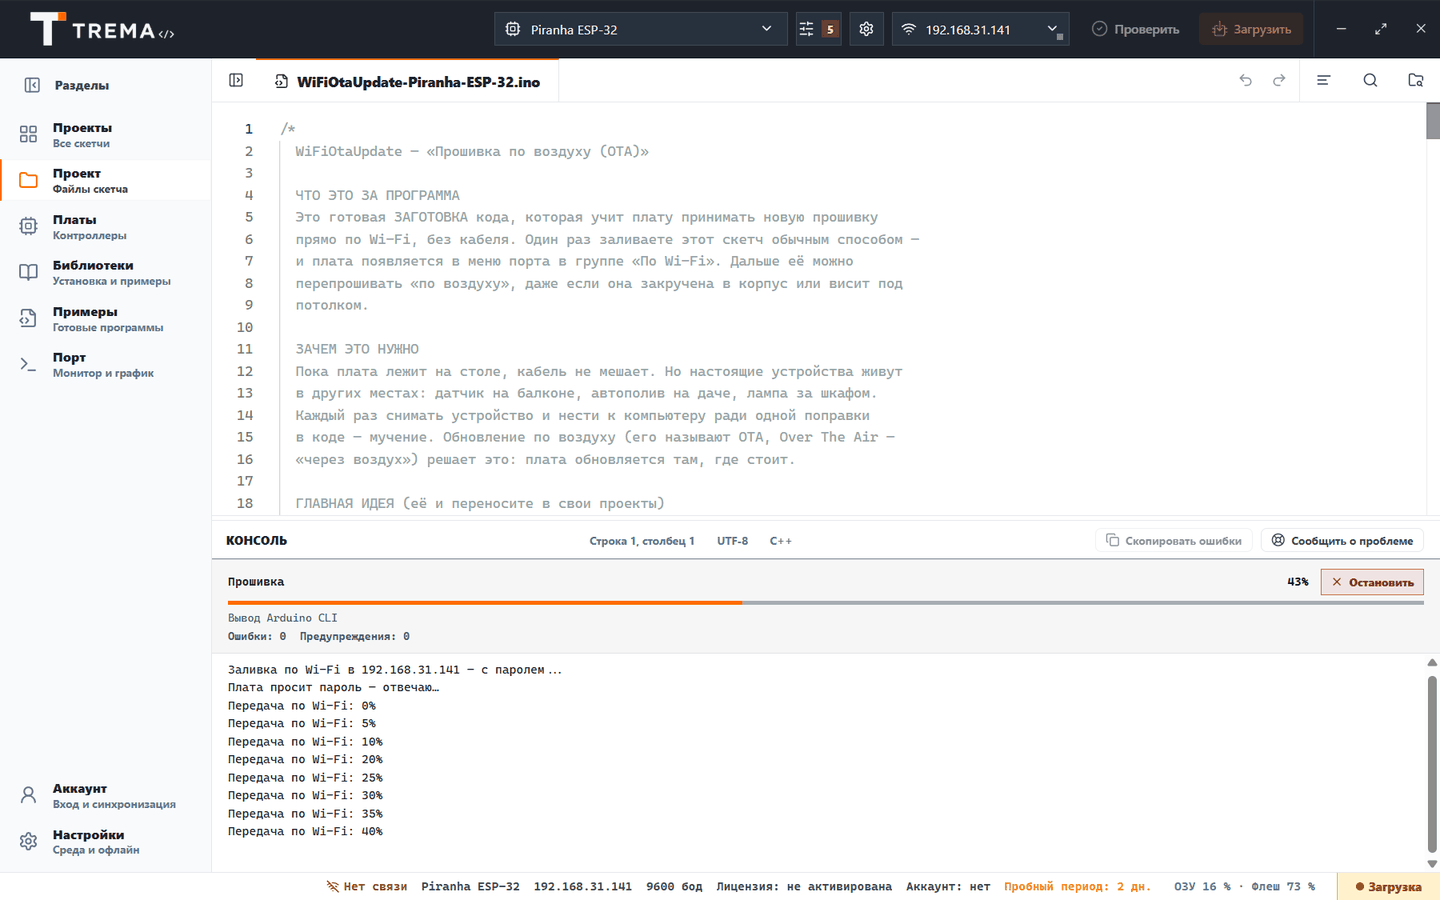
Task: Open the Порт monitor and graph
Action: pyautogui.click(x=105, y=365)
